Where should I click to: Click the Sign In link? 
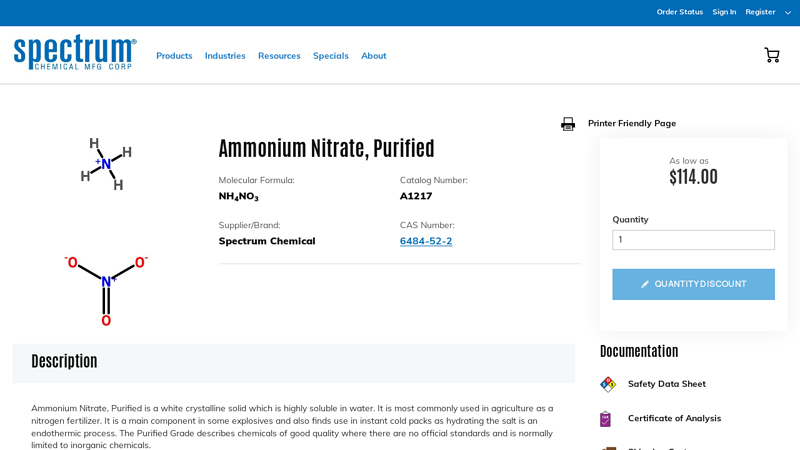724,12
